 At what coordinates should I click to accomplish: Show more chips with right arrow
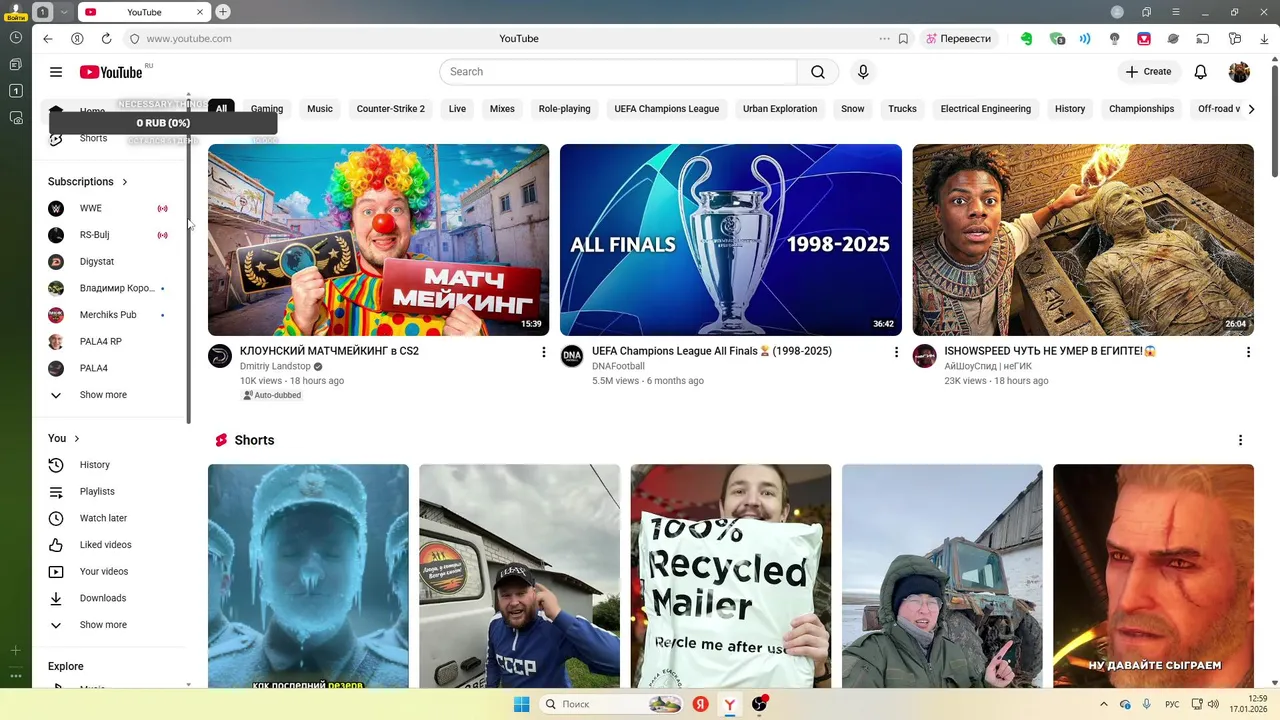[x=1251, y=109]
